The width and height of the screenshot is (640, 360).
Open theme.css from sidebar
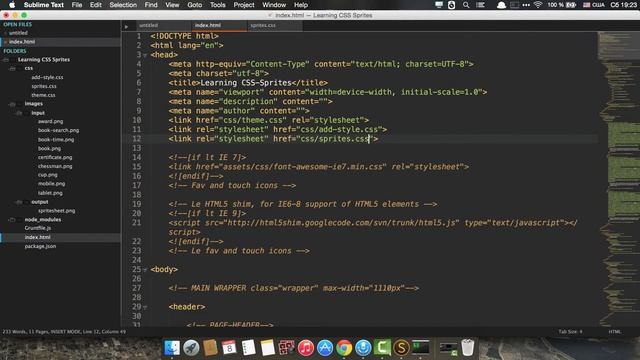(43, 95)
